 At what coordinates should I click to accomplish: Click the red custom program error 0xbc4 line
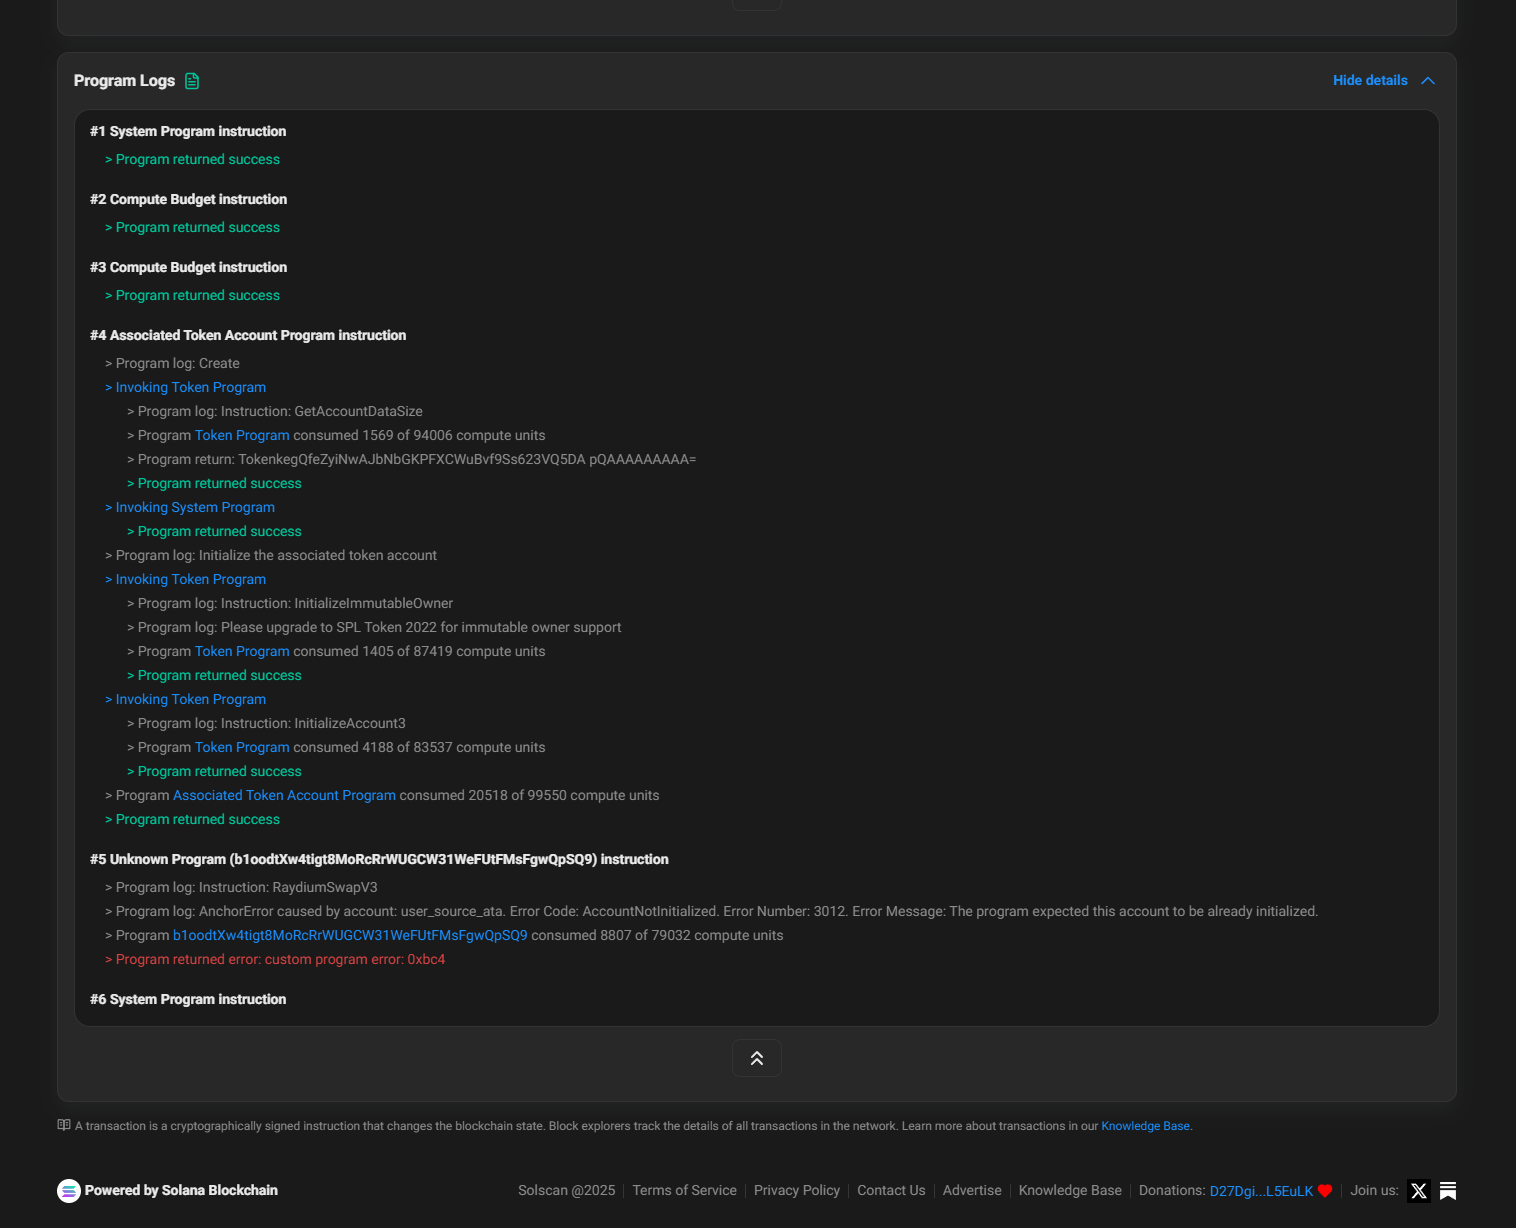(x=275, y=959)
